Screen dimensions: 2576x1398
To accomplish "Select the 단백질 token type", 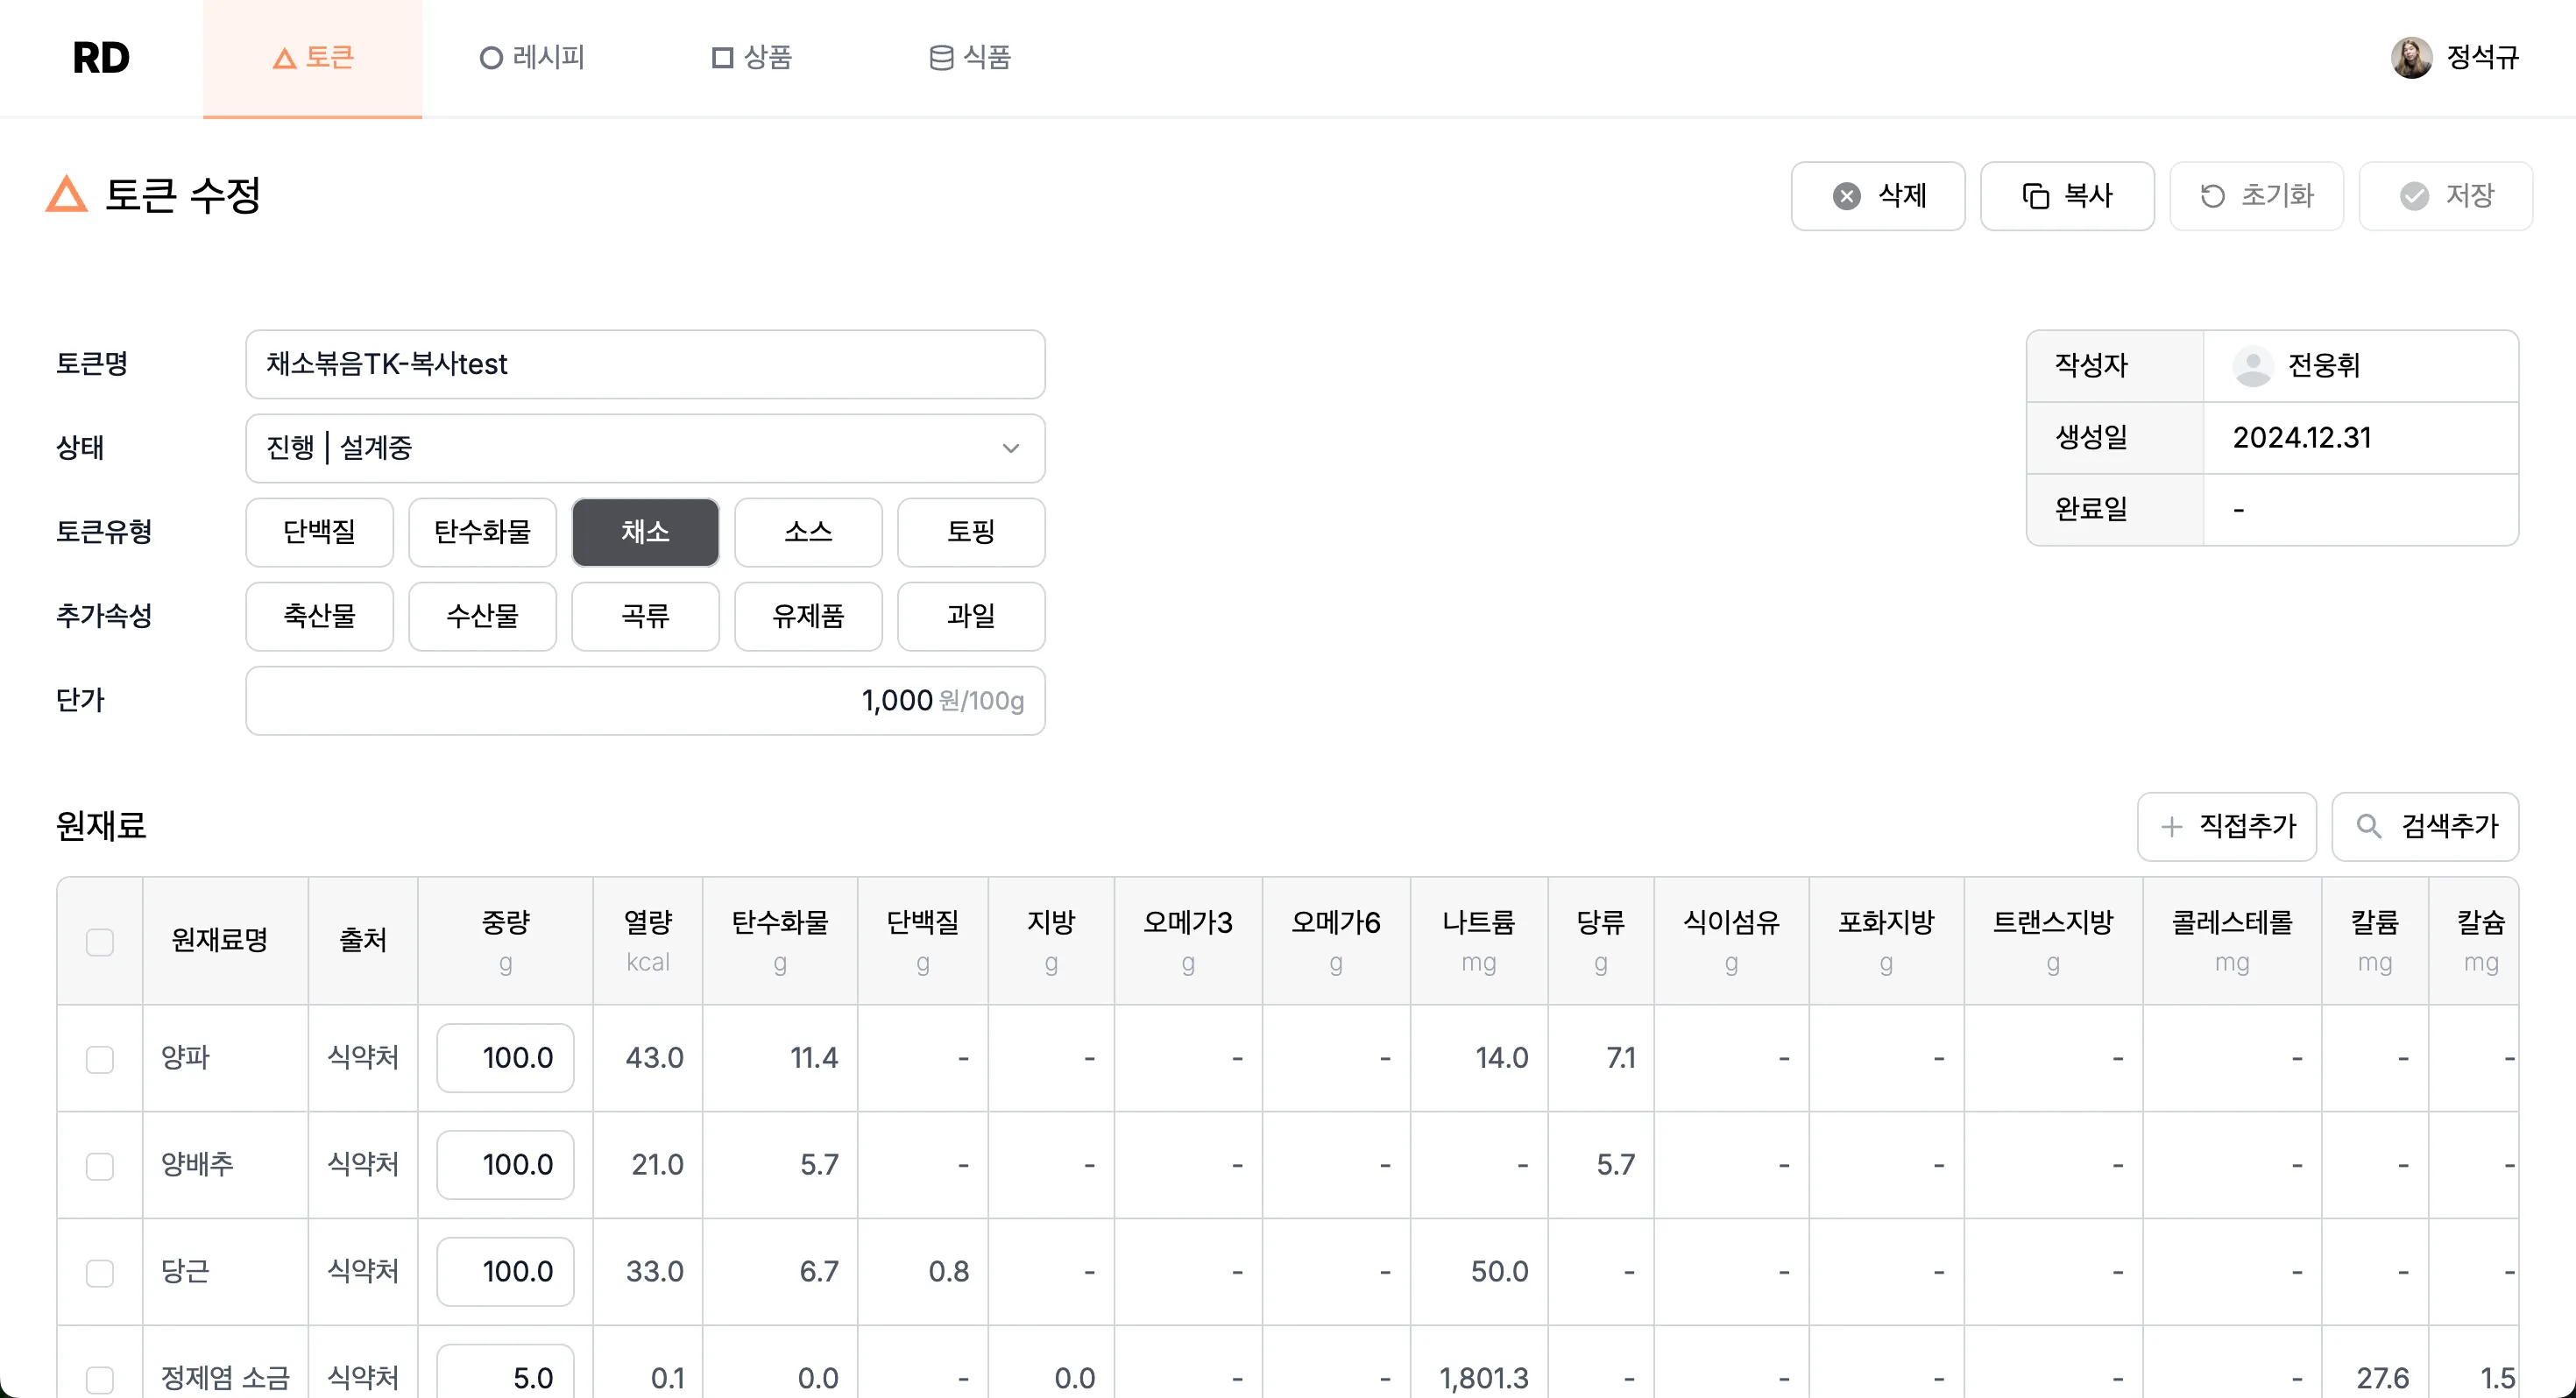I will tap(319, 532).
